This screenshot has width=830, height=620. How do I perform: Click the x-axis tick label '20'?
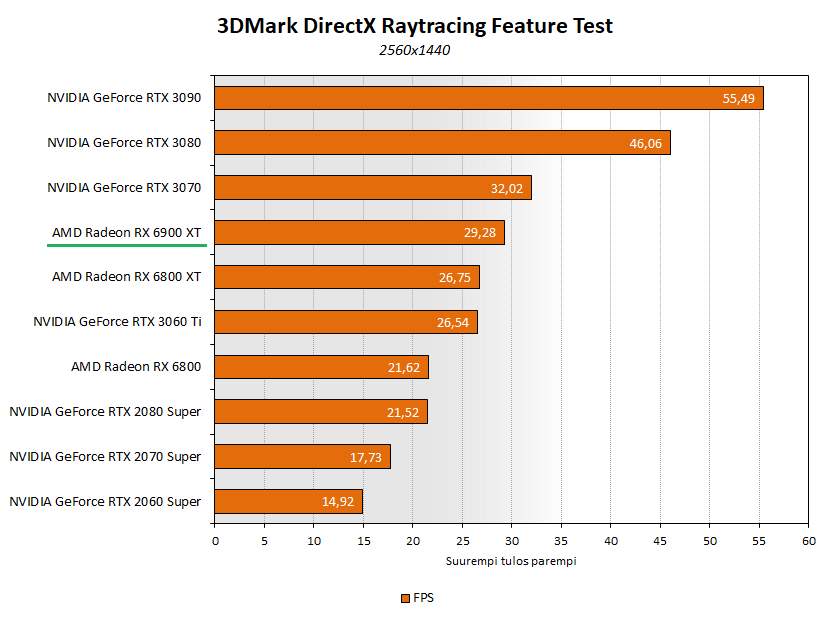pyautogui.click(x=413, y=541)
